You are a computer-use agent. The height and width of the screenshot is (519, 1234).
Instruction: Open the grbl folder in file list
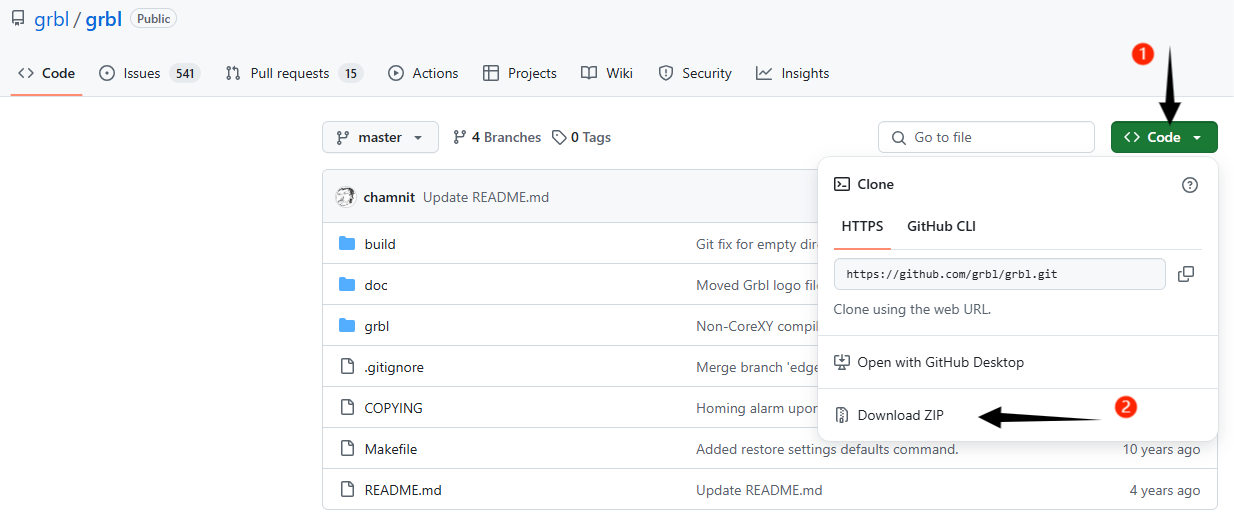point(377,326)
